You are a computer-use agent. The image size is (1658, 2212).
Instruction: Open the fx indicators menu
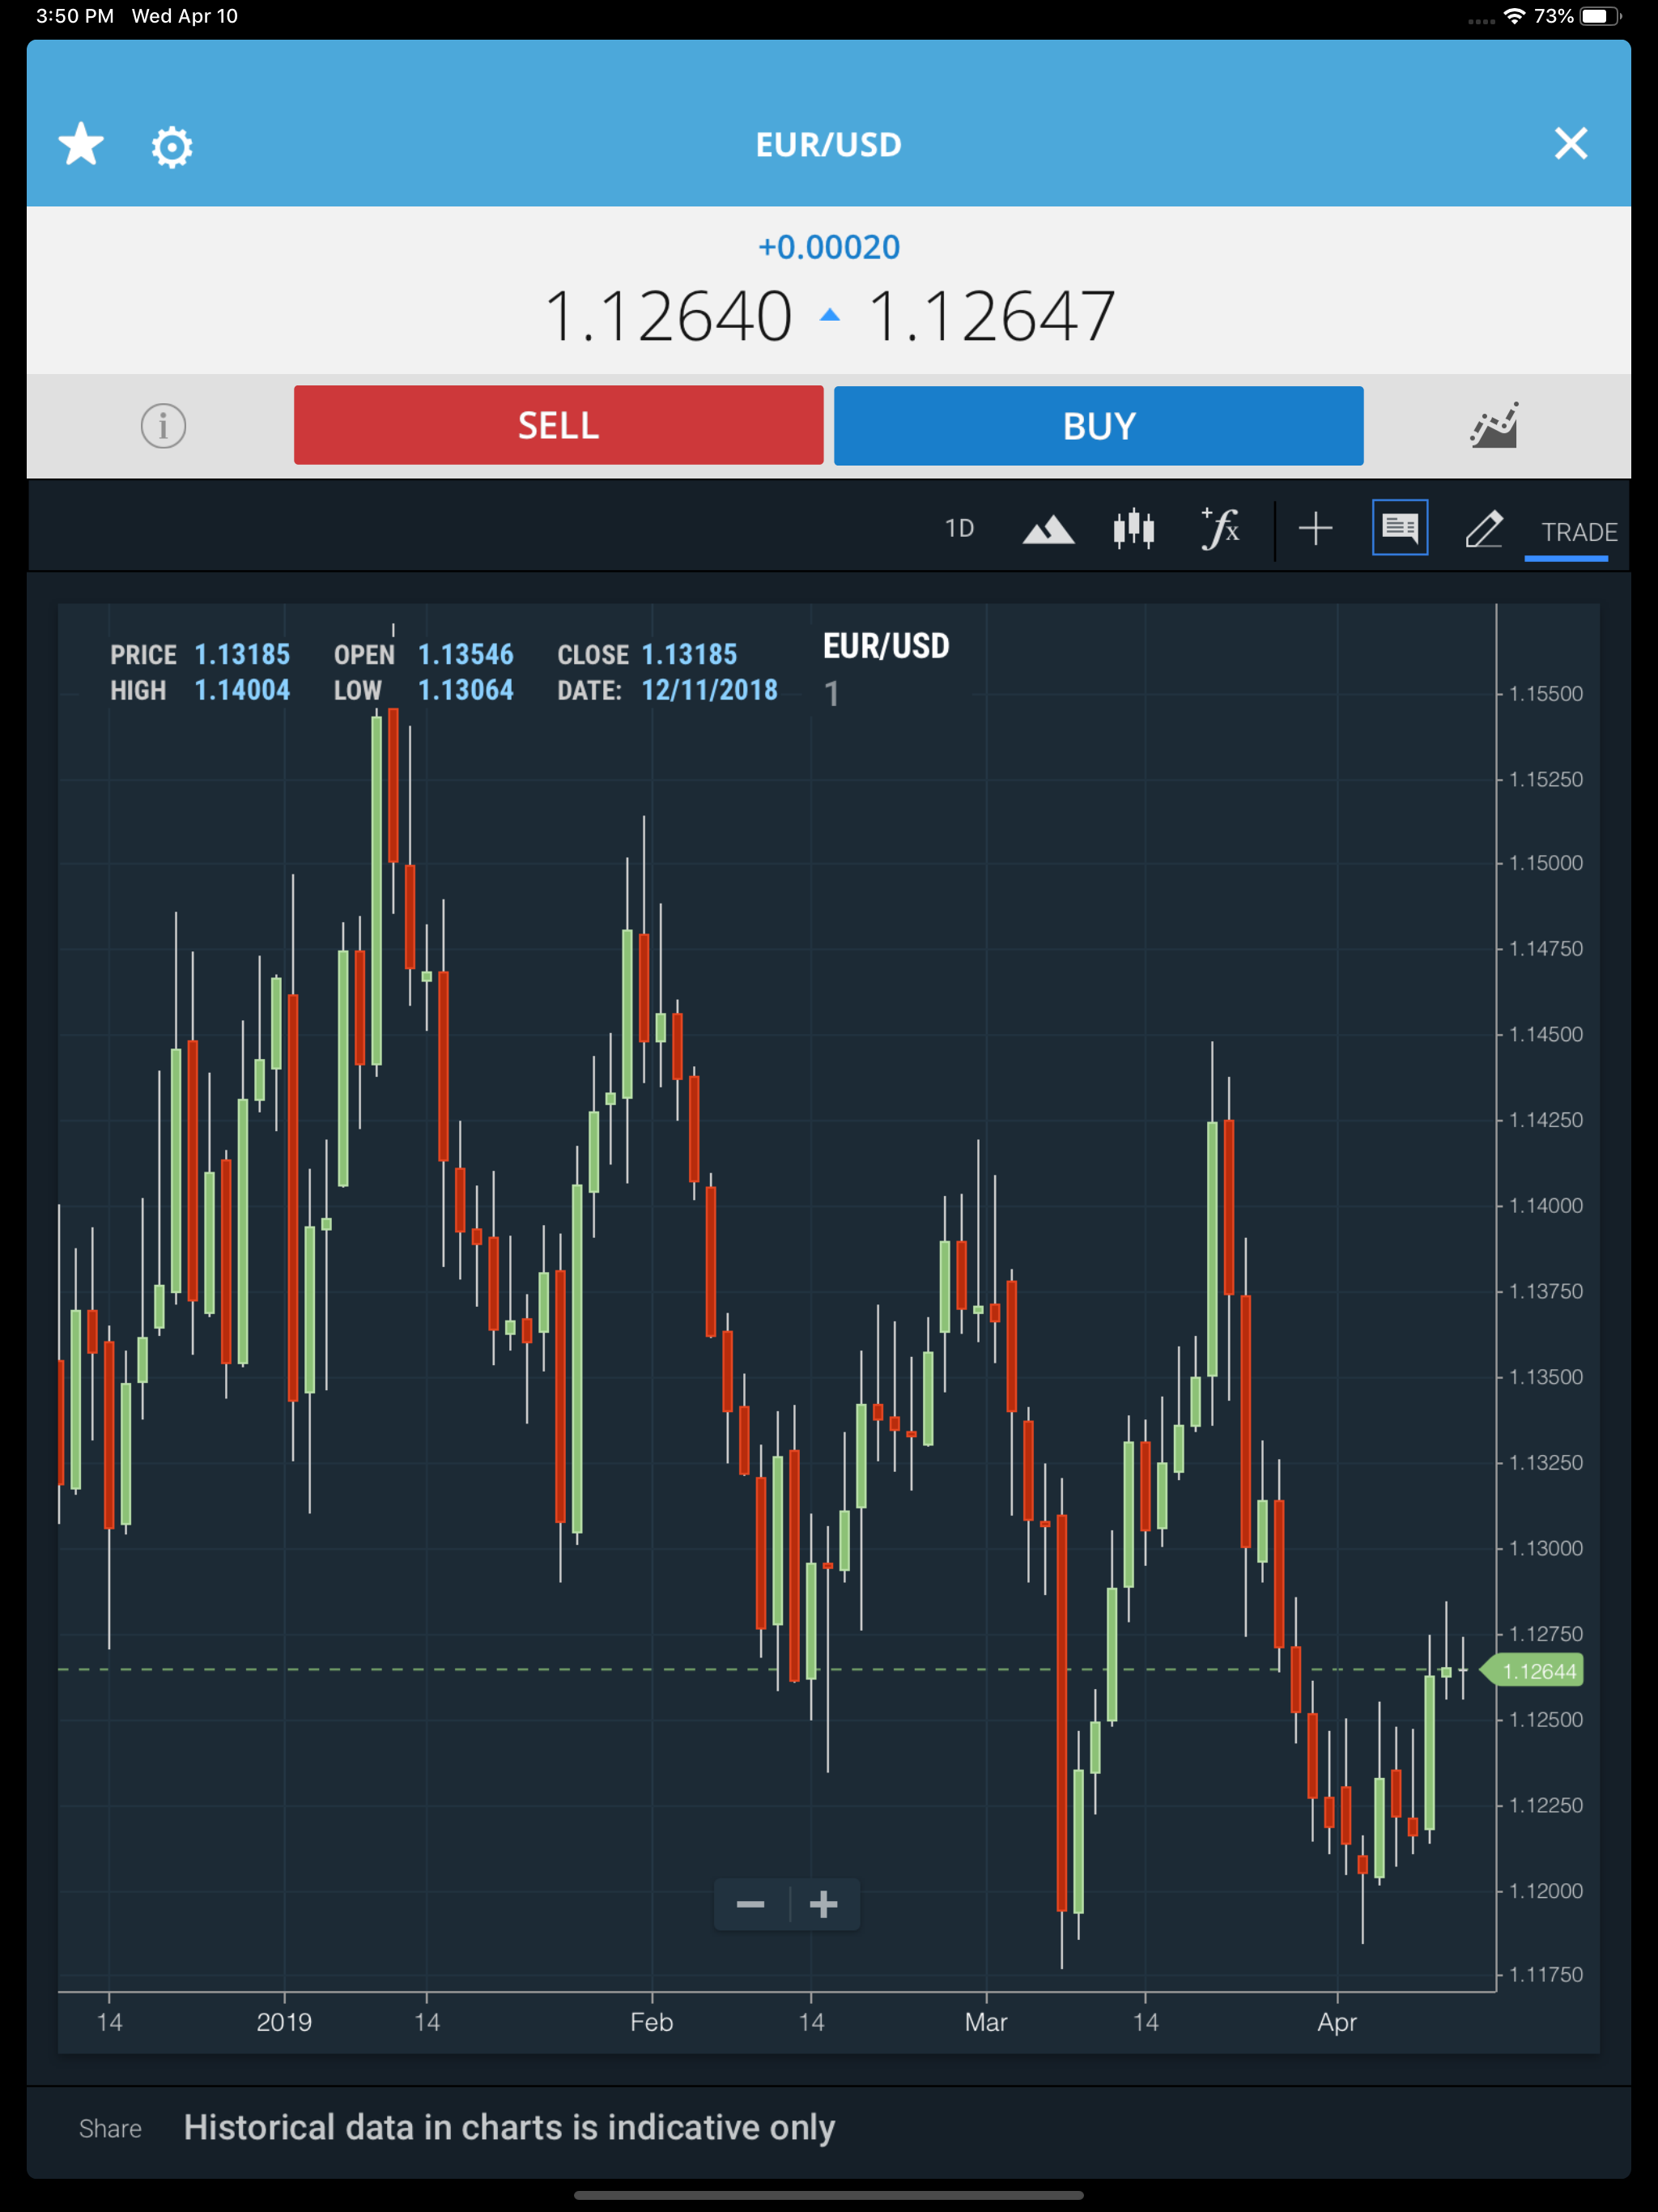[x=1220, y=528]
